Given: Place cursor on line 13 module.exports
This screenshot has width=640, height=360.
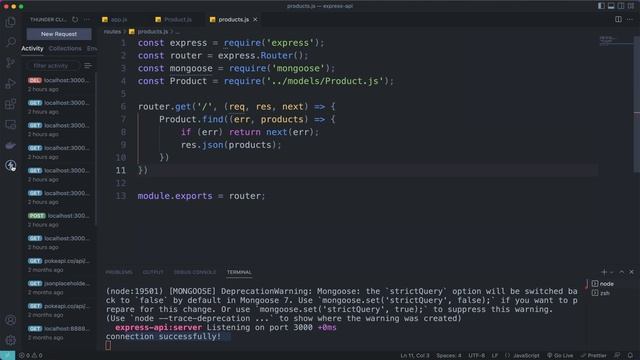Looking at the screenshot, I should 175,196.
